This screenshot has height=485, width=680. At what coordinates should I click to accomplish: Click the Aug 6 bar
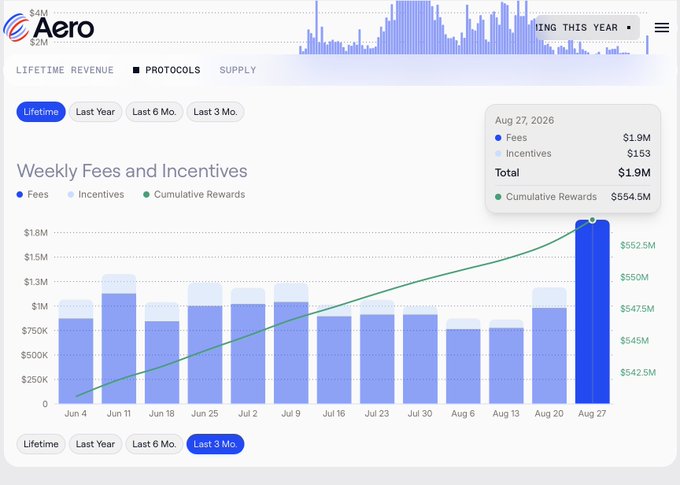463,361
